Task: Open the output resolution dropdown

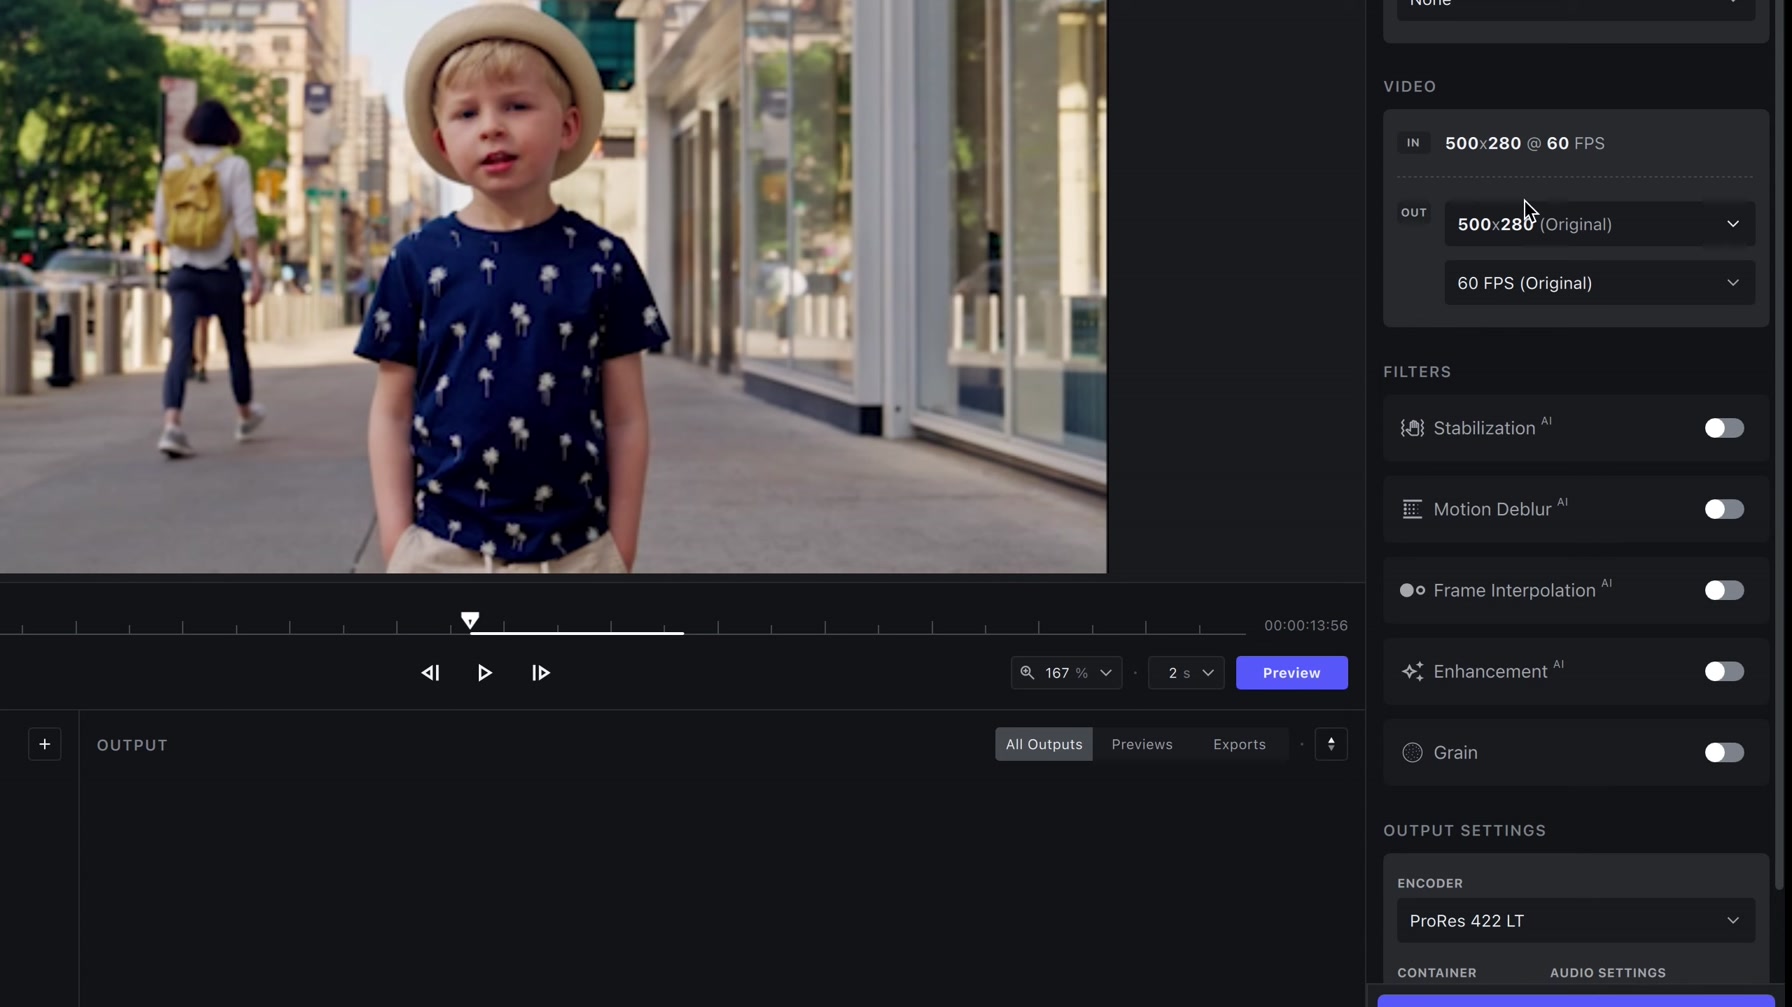Action: click(1599, 224)
